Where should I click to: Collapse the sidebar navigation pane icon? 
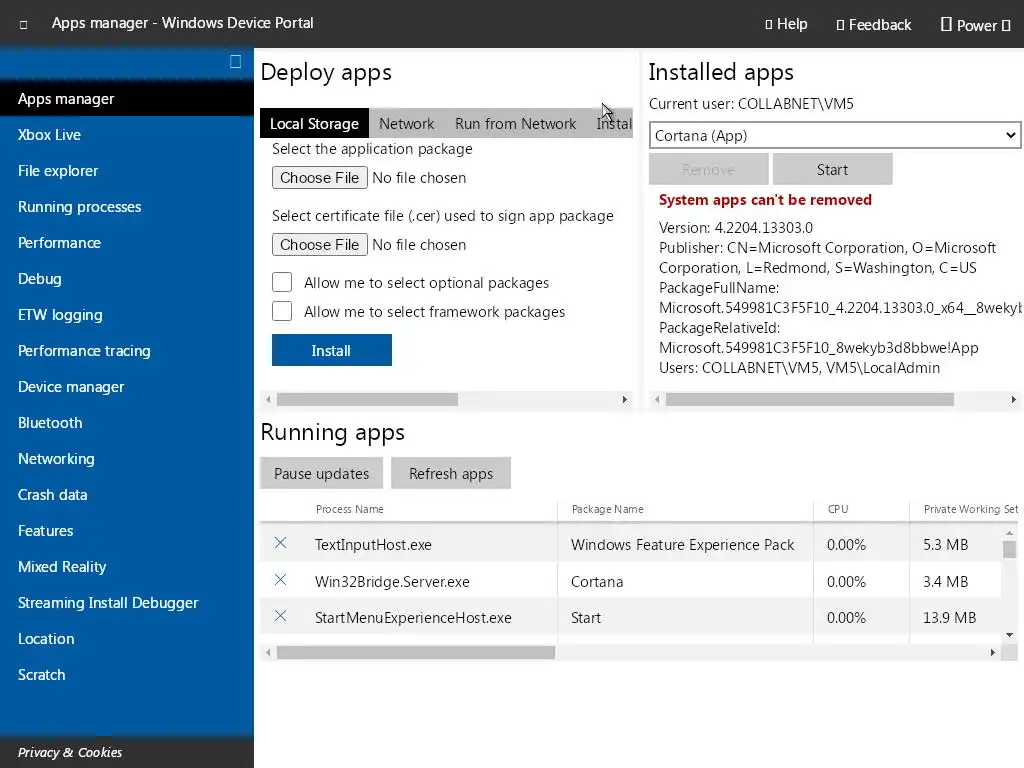coord(235,62)
